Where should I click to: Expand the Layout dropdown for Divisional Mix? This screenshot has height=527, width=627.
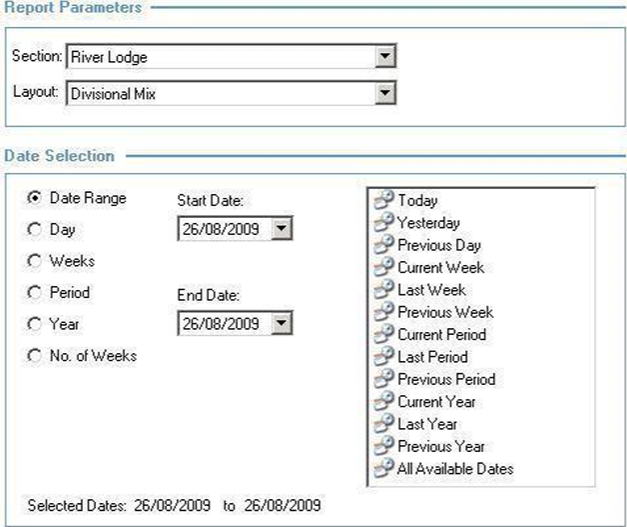click(x=387, y=94)
